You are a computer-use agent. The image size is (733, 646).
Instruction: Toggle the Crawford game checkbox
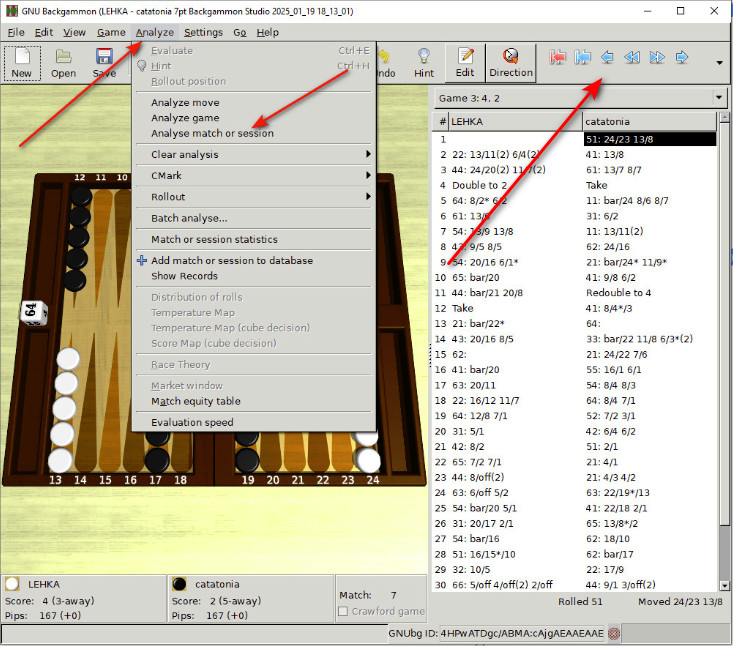(343, 611)
